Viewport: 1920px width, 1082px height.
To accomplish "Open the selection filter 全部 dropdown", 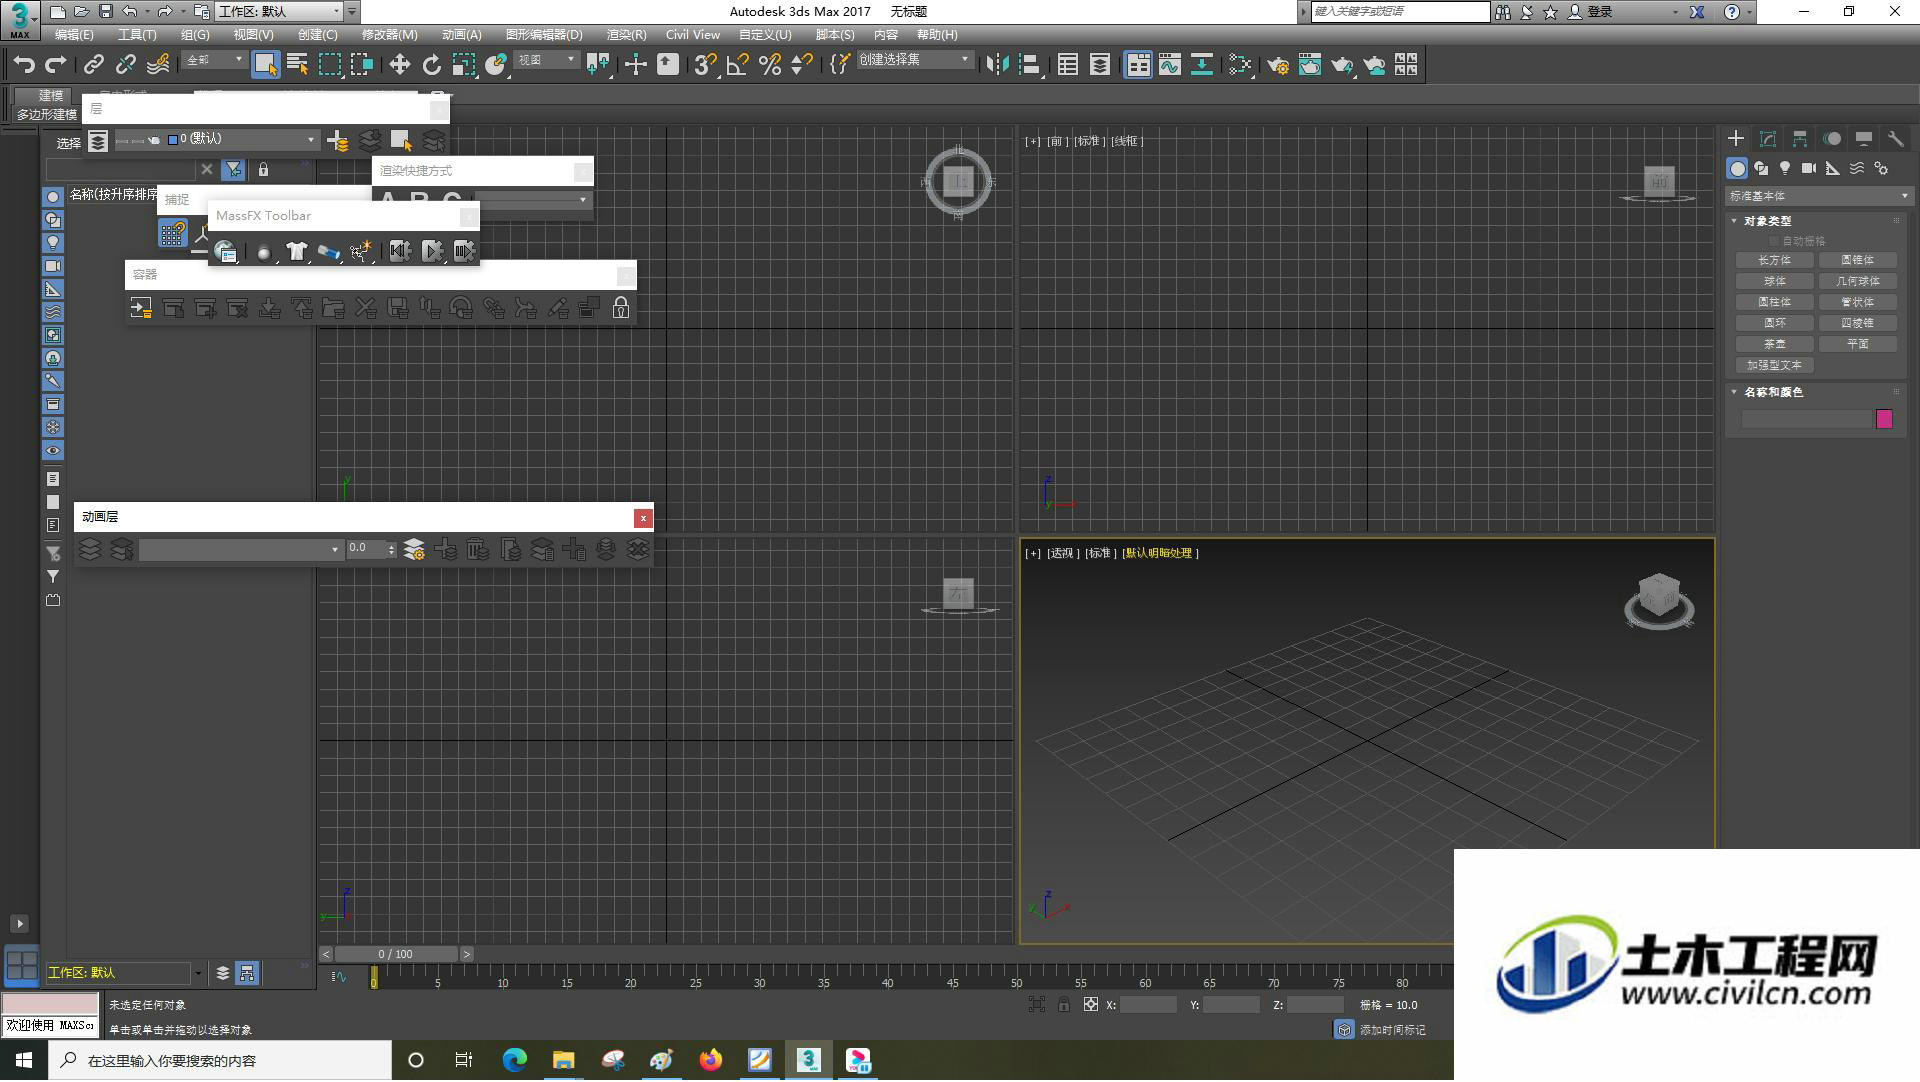I will [x=214, y=60].
